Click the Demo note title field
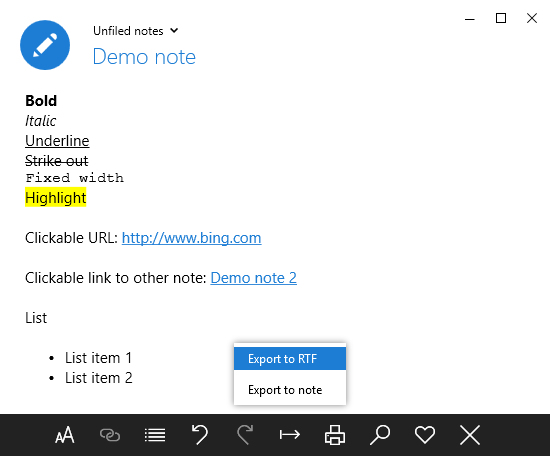Screen dimensions: 550x456 pos(144,57)
